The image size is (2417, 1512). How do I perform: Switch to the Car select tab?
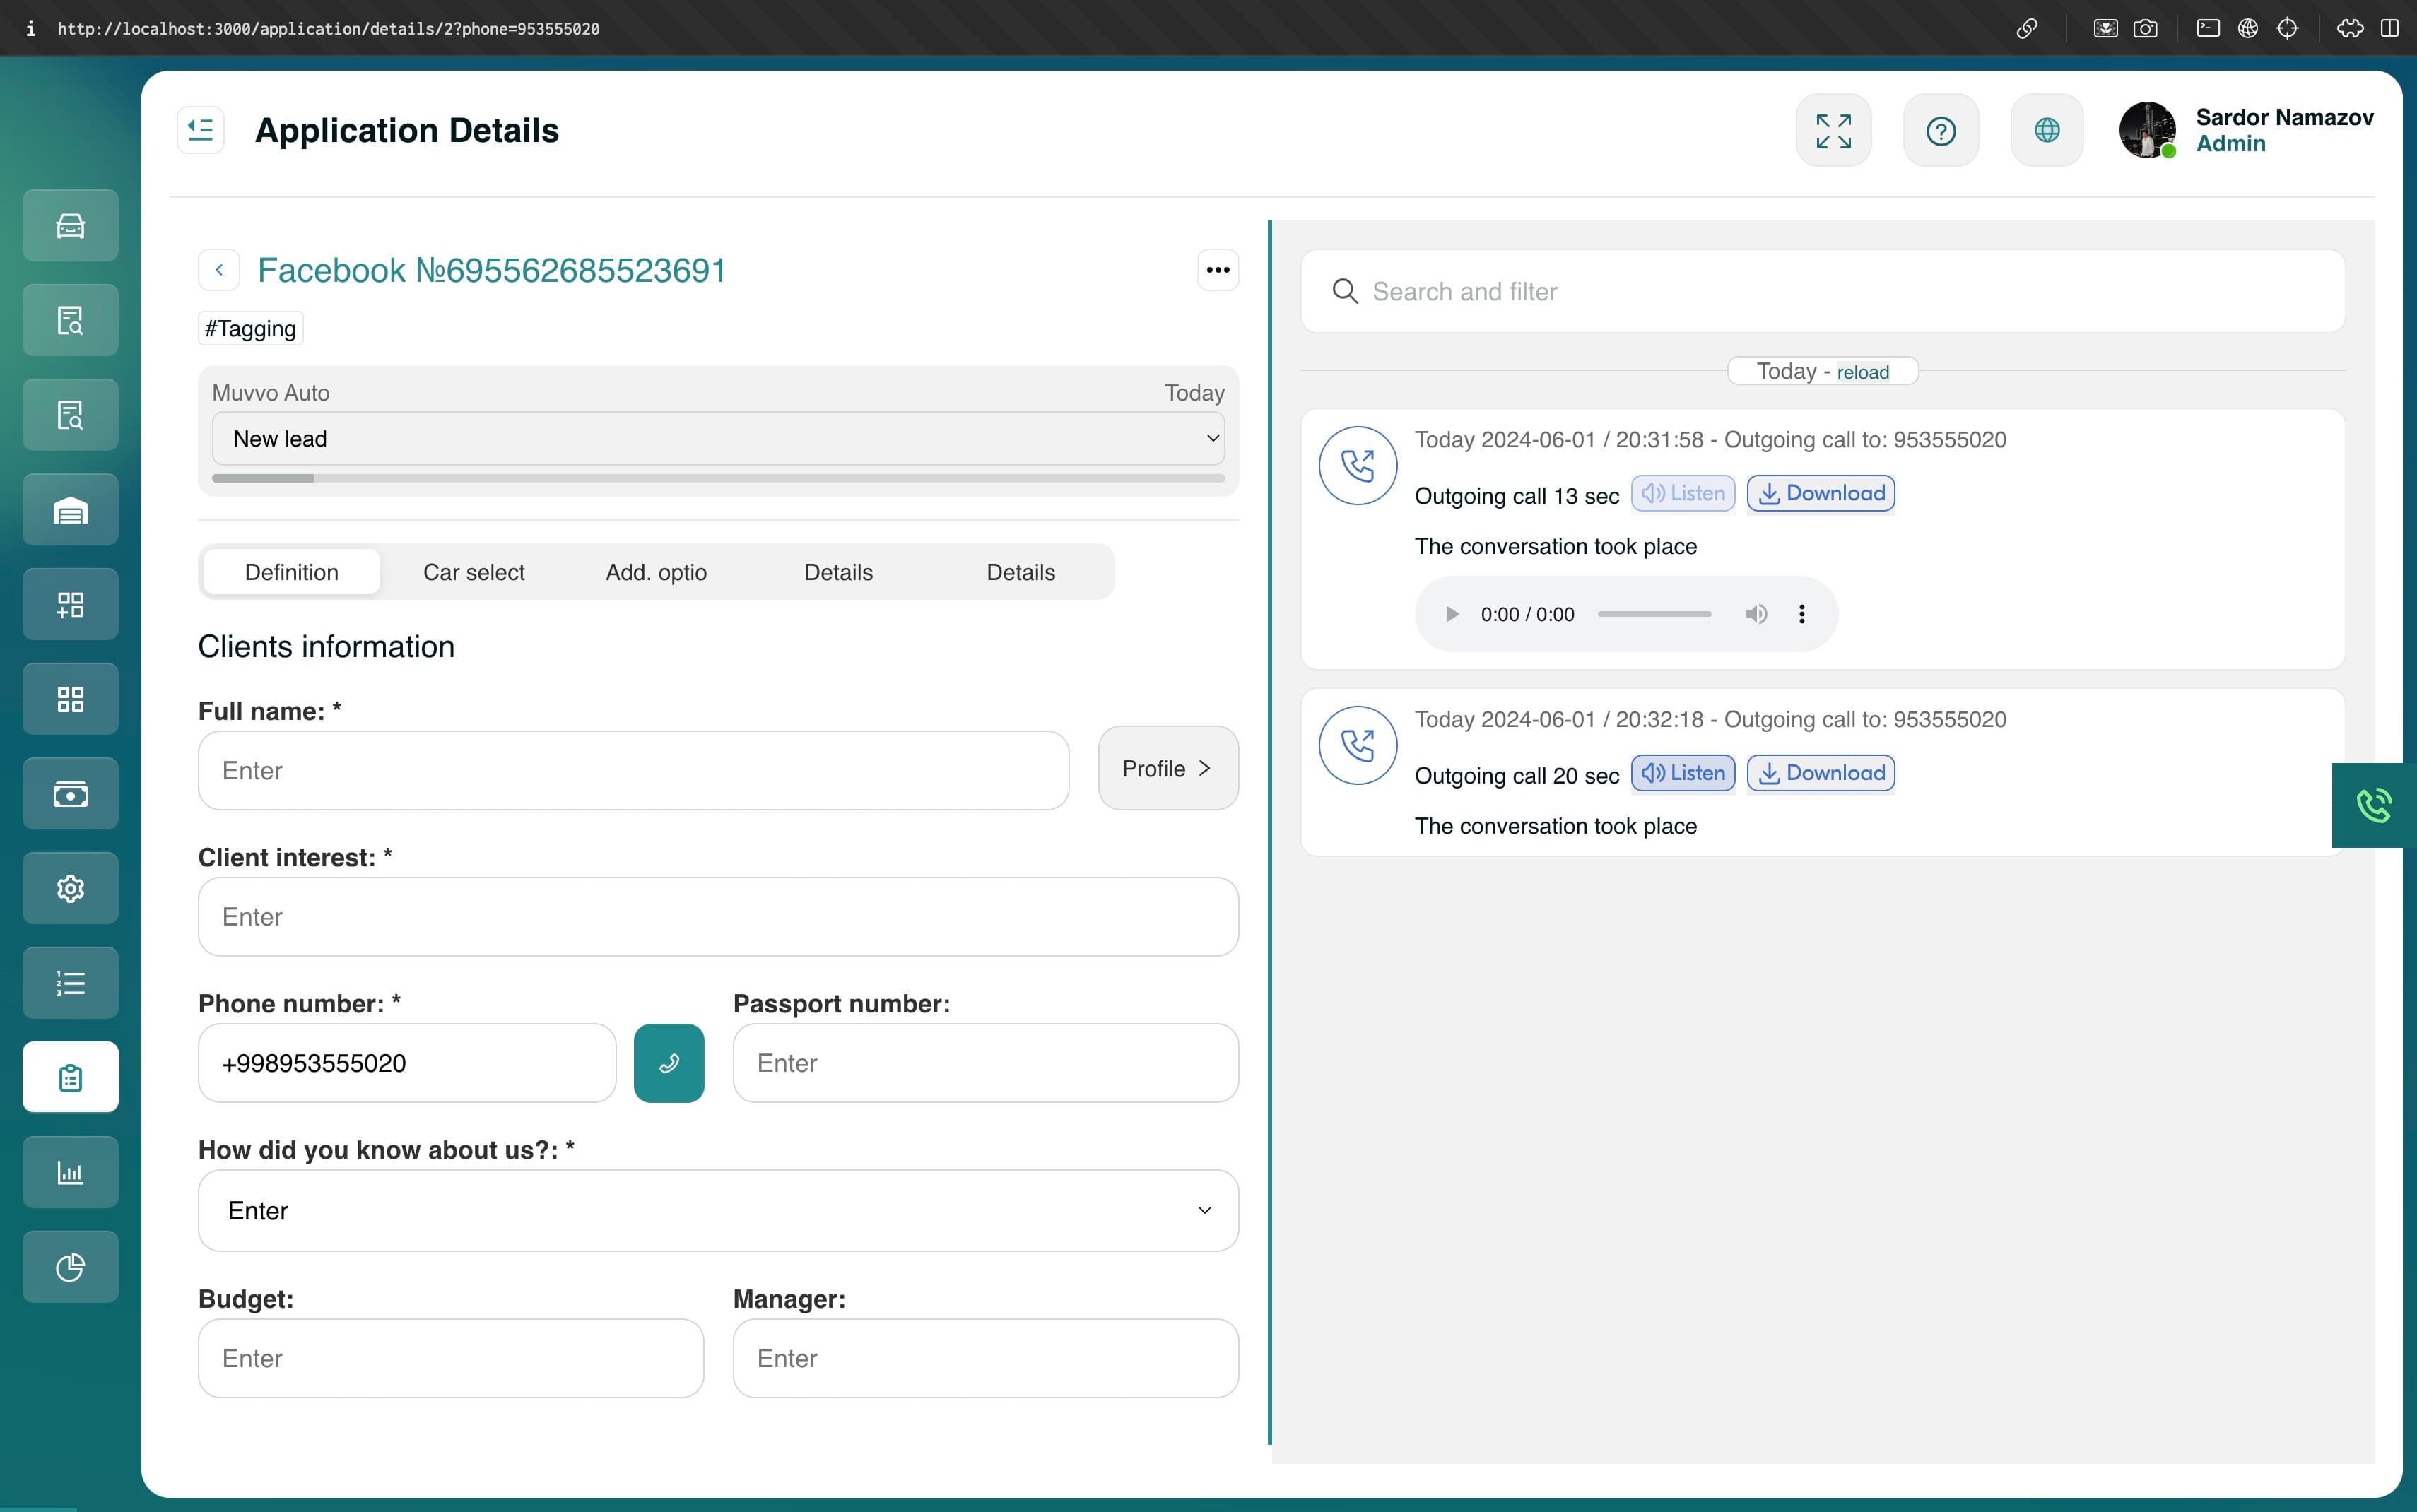pyautogui.click(x=473, y=572)
